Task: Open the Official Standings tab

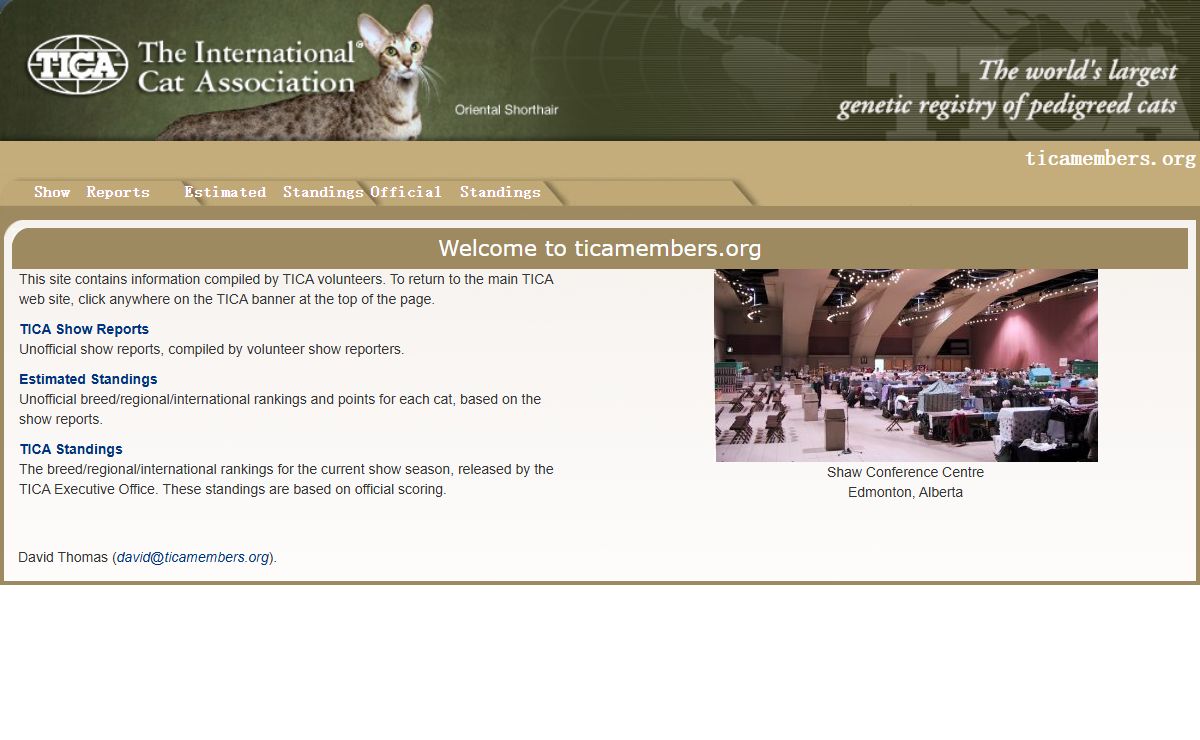Action: pos(455,192)
